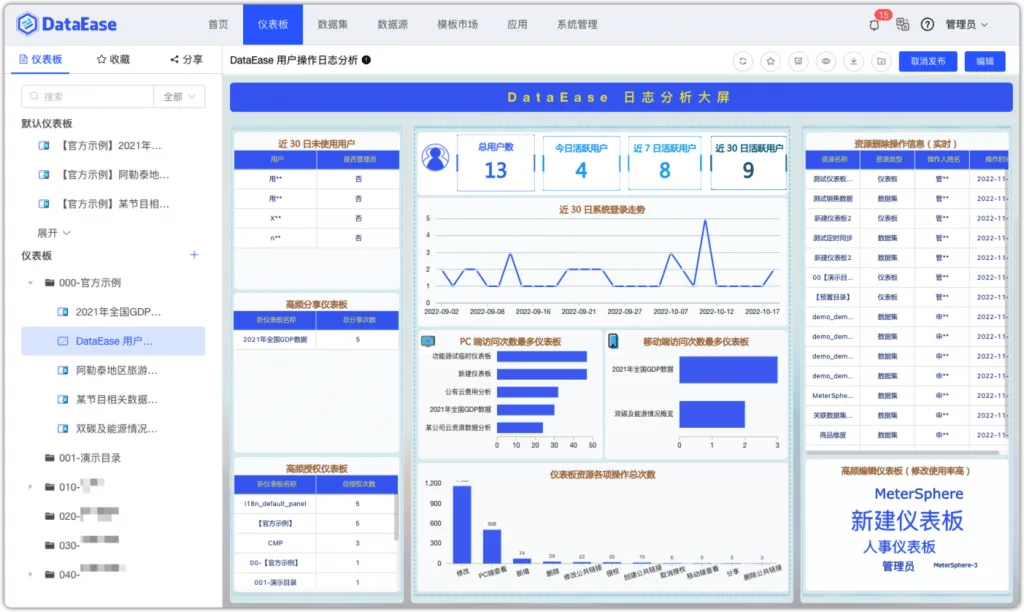This screenshot has height=612, width=1024.
Task: Open fullscreen presentation mode icon
Action: point(798,61)
